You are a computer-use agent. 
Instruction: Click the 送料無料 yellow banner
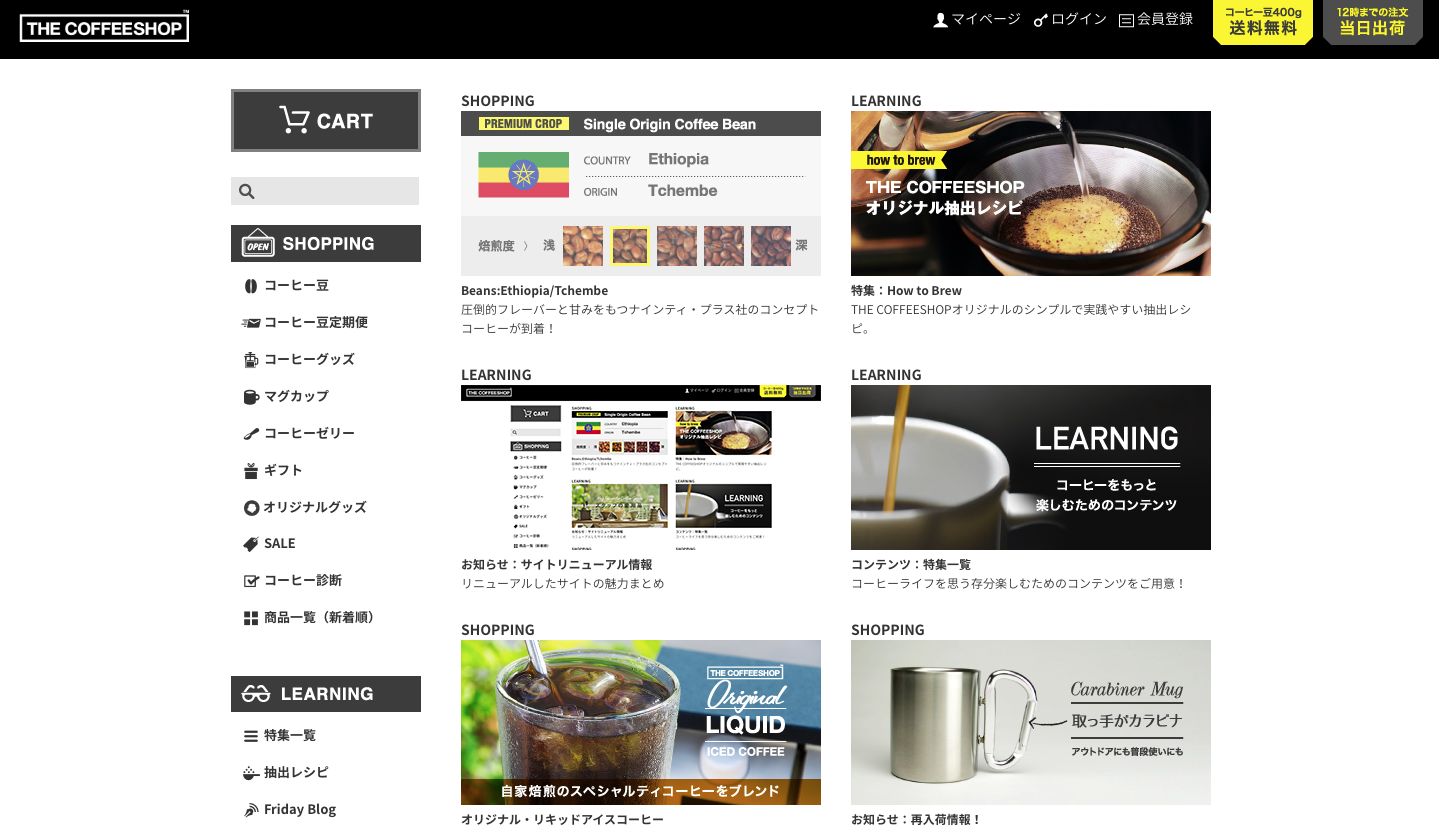1263,22
